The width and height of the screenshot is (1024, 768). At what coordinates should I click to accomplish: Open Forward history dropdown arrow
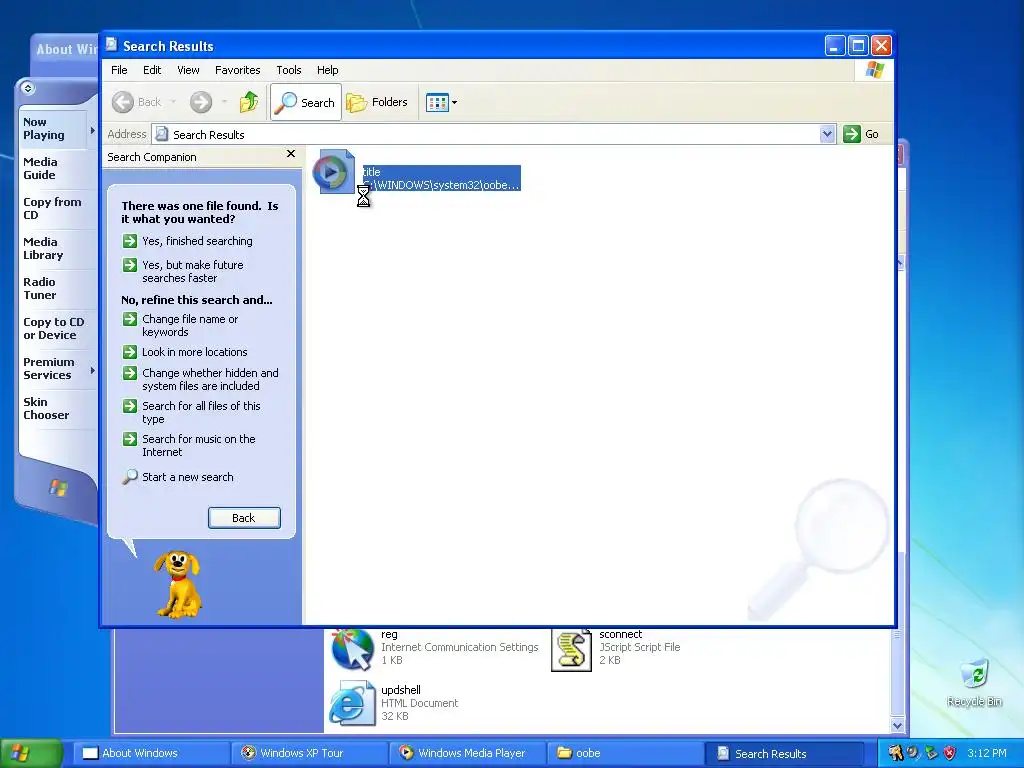click(224, 102)
